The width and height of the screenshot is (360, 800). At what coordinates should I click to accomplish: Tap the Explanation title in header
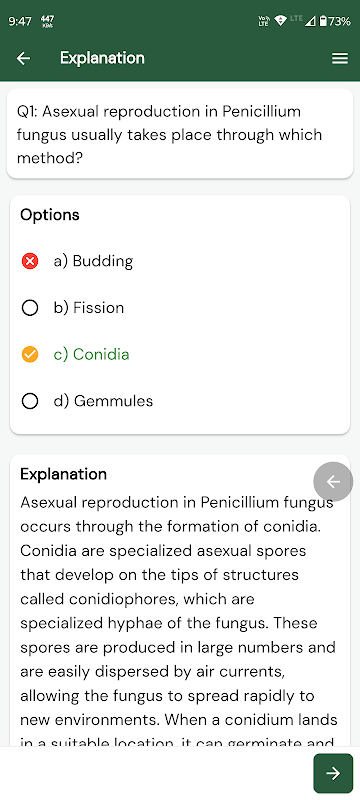(x=102, y=58)
